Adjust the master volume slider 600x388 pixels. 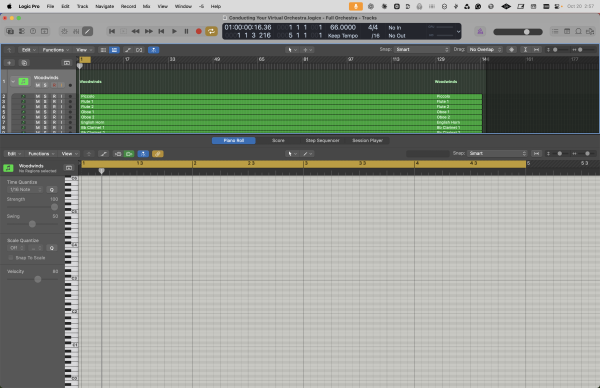tap(518, 32)
